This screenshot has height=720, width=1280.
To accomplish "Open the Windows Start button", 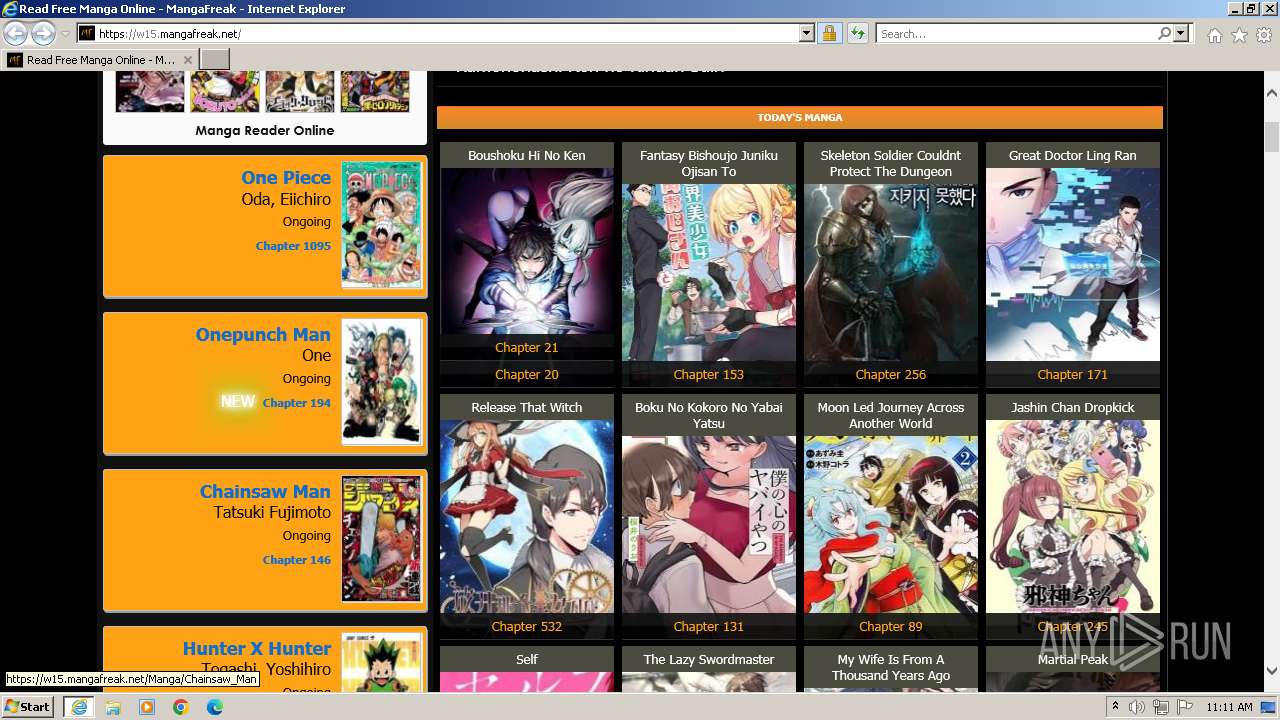I will tap(28, 707).
